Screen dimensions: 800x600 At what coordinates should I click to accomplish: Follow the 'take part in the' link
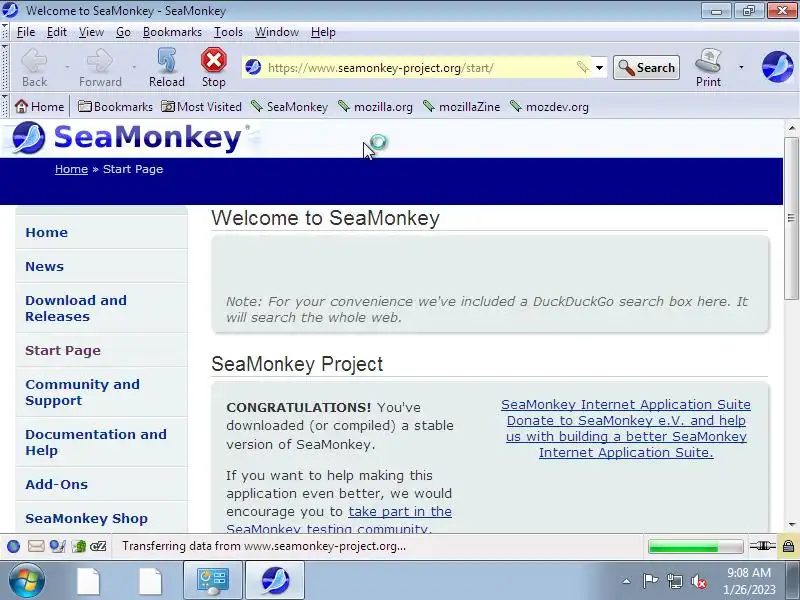click(x=400, y=511)
